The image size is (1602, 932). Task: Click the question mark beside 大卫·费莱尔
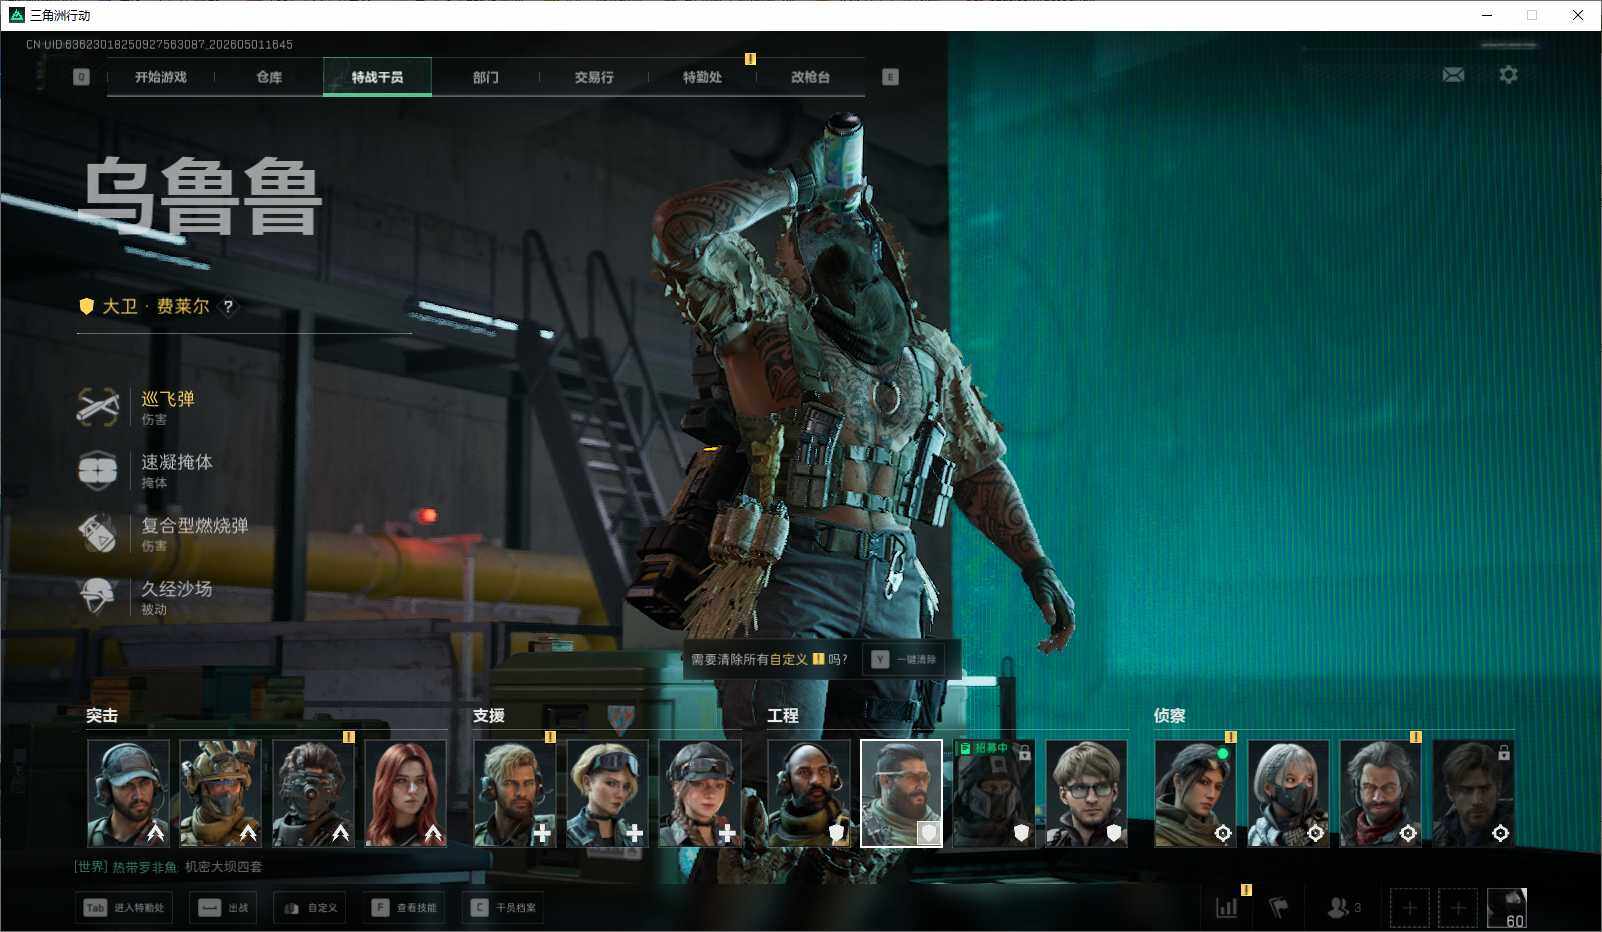[x=228, y=307]
